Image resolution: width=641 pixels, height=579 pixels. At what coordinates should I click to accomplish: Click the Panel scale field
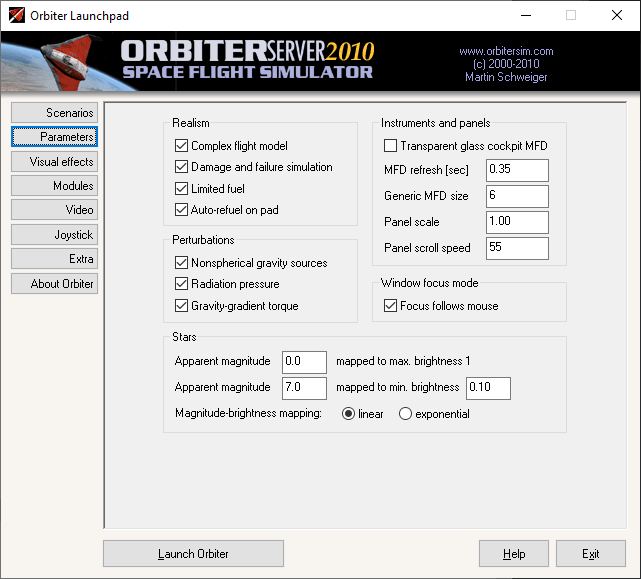click(517, 222)
